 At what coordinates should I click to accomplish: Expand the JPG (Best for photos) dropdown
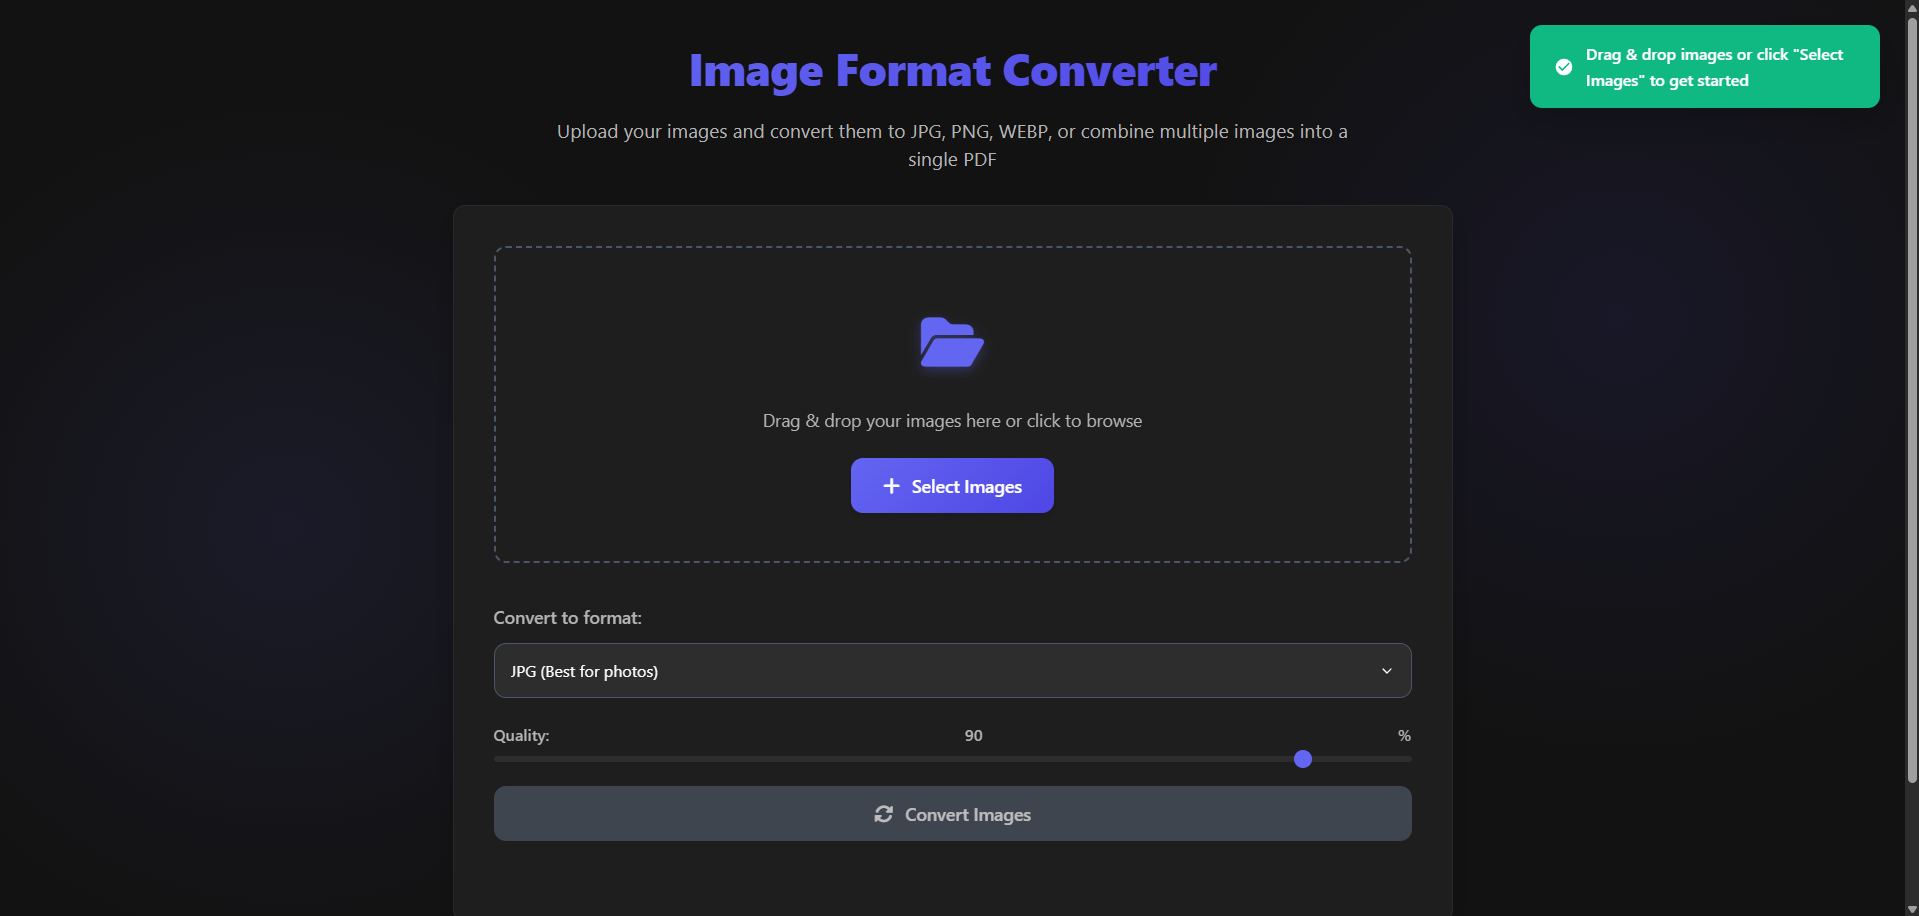pos(951,670)
